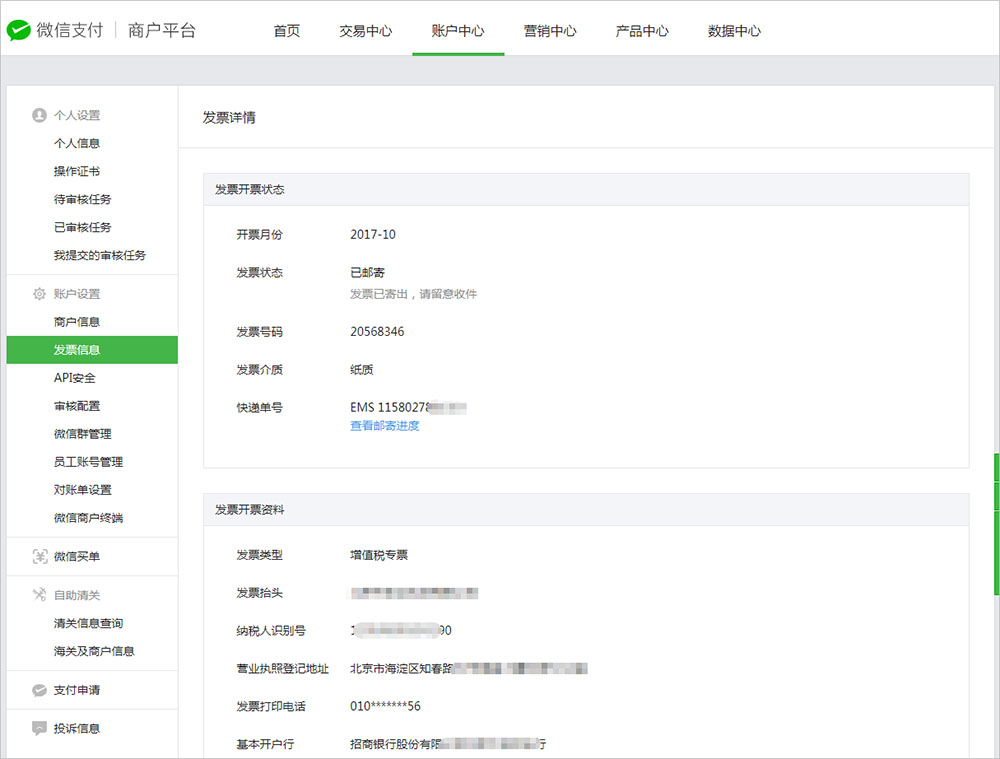Open the 投诉信息 sidebar section
The height and width of the screenshot is (759, 1000).
point(77,728)
